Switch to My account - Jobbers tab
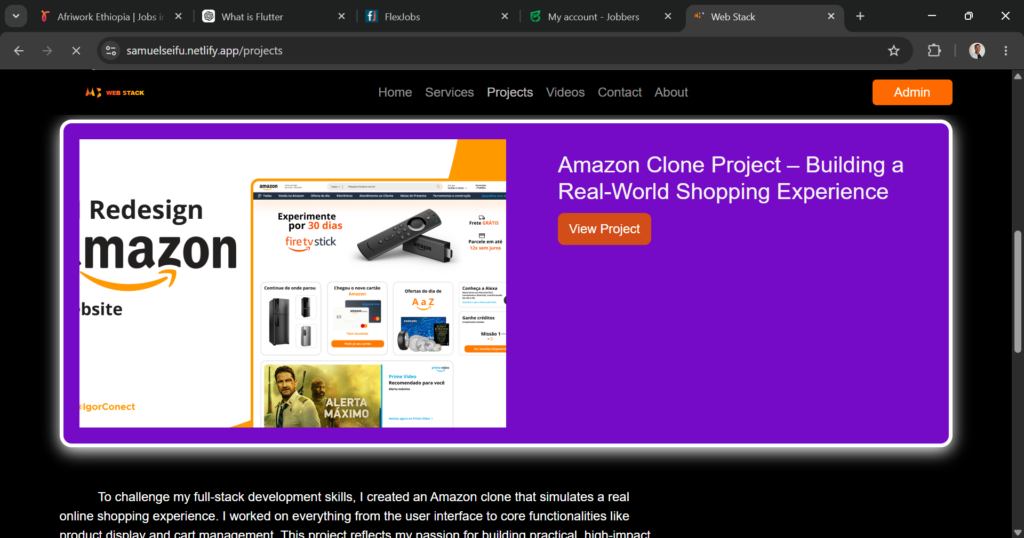1024x538 pixels. (601, 16)
